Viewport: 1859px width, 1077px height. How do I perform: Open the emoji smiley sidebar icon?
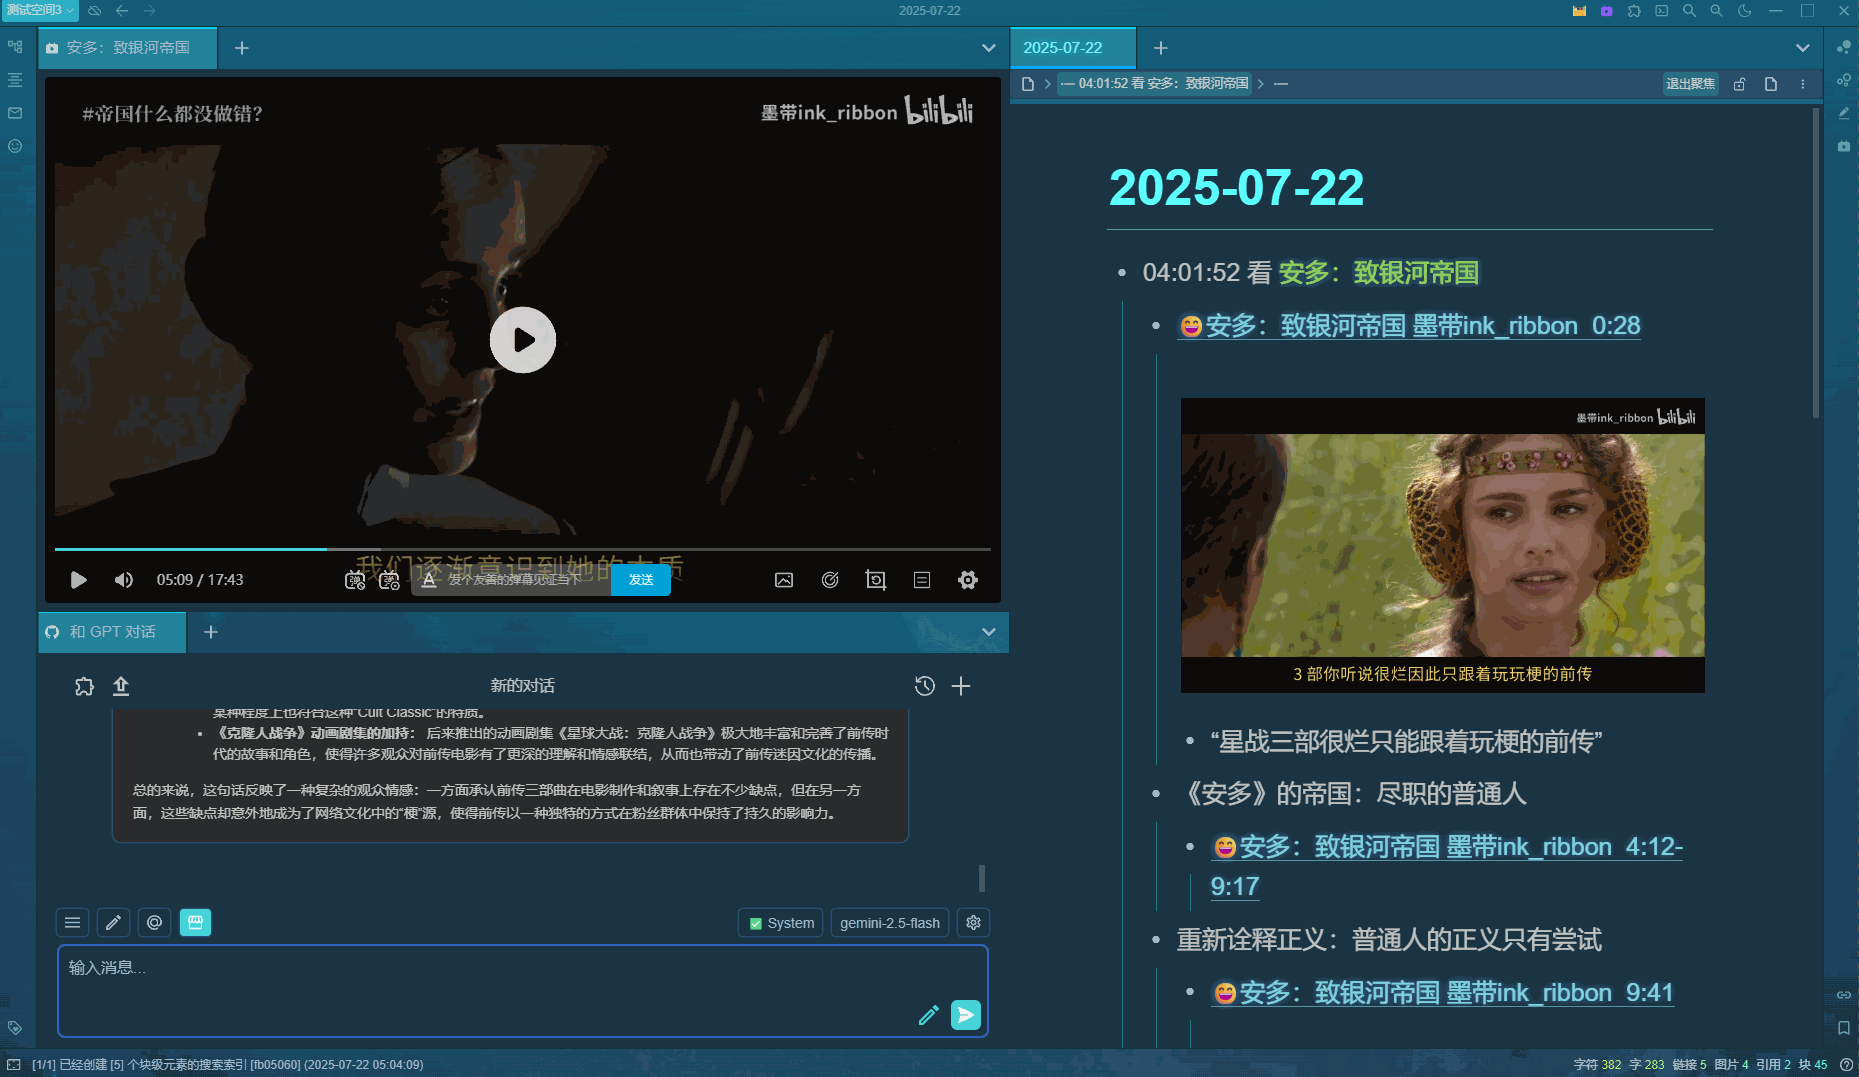(15, 146)
